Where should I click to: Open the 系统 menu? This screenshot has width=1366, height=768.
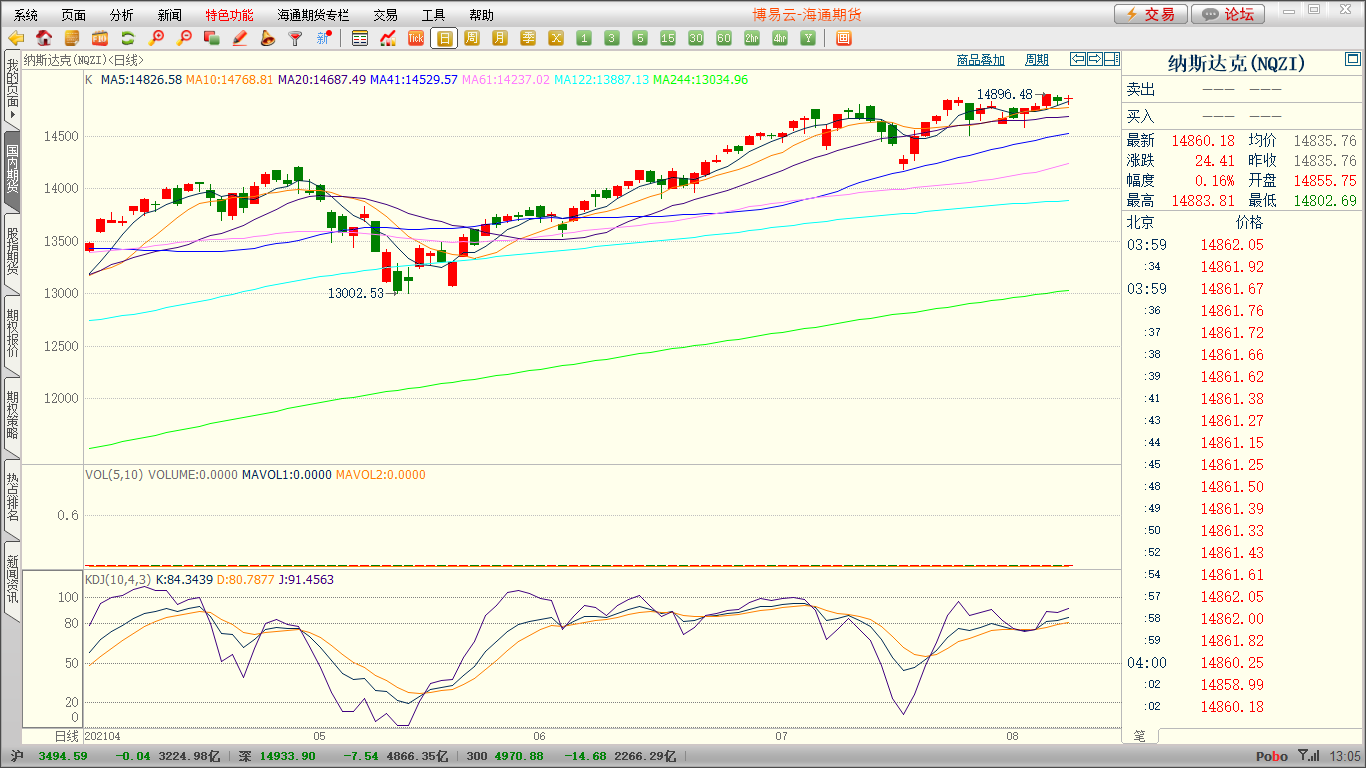pyautogui.click(x=26, y=15)
